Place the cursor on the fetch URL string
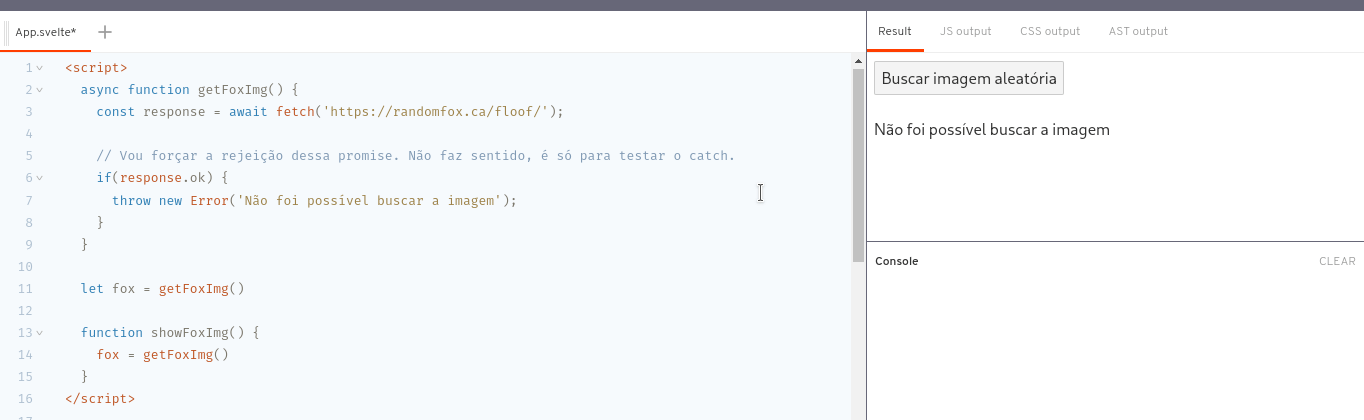Screen dimensions: 1364x420 pos(436,111)
